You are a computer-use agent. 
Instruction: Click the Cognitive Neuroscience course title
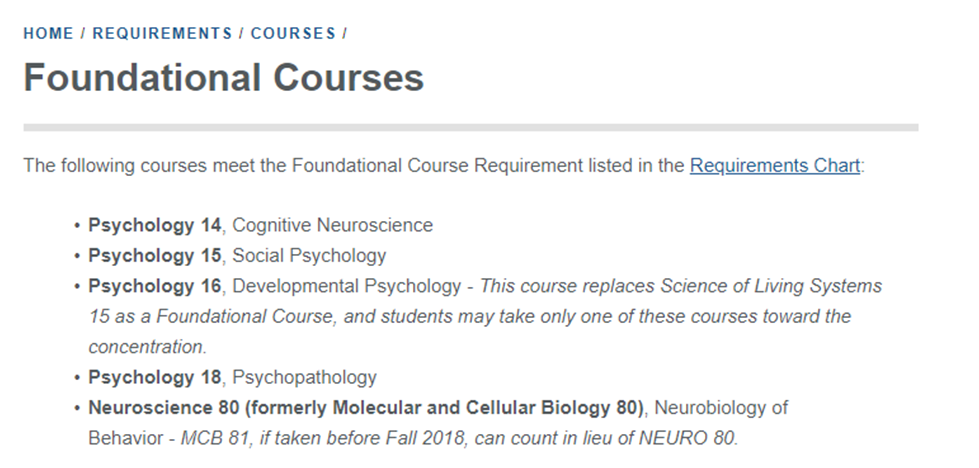[x=332, y=225]
